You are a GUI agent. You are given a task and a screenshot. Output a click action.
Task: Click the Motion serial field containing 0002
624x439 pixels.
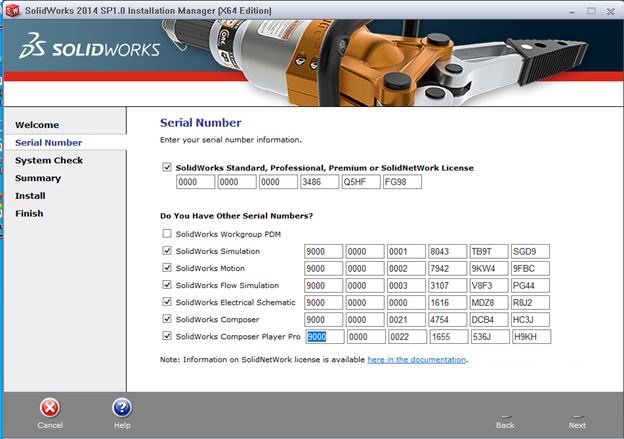[406, 269]
